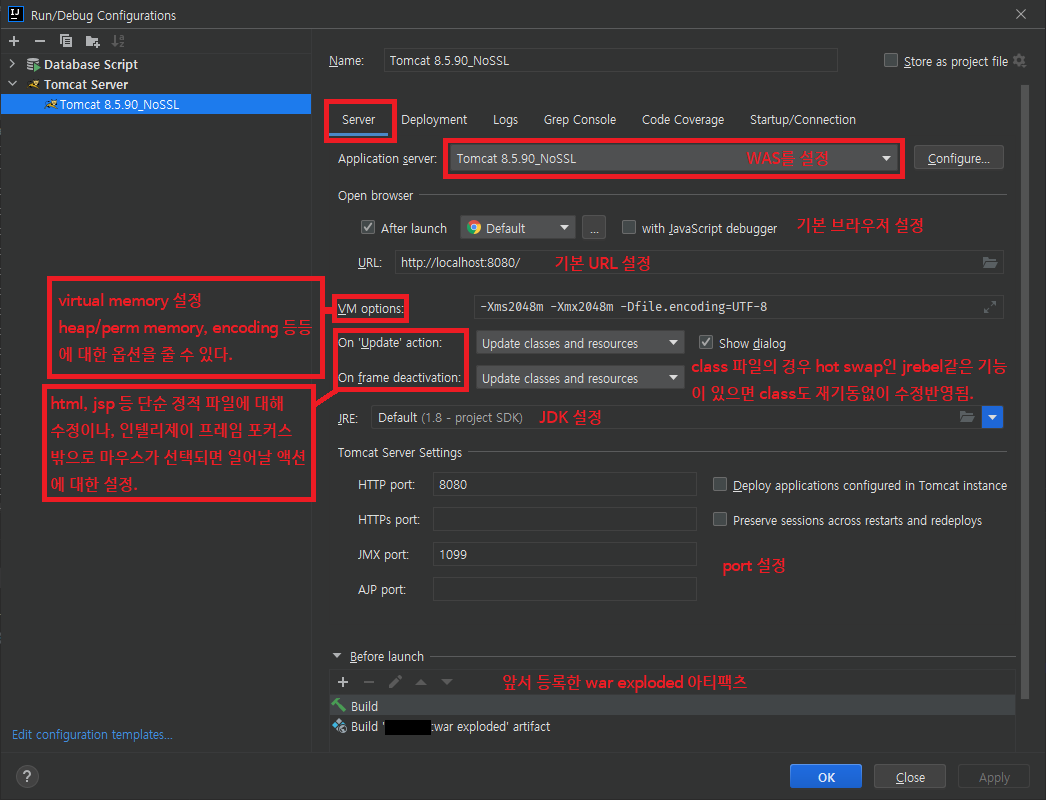Click the HTTP port field
1046x800 pixels.
pyautogui.click(x=564, y=484)
